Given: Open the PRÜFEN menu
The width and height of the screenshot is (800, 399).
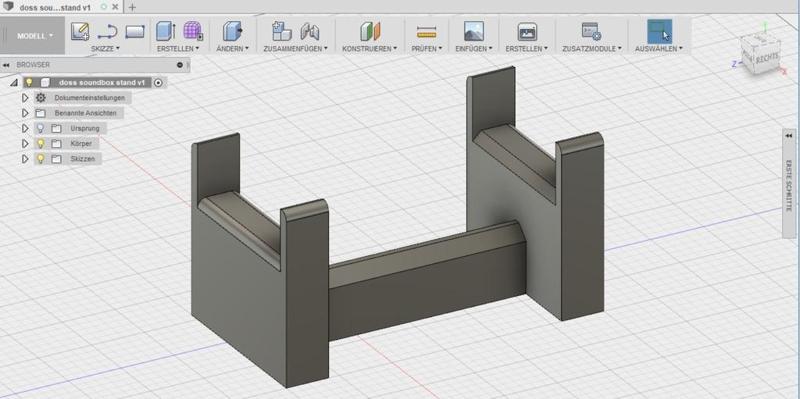Looking at the screenshot, I should [427, 48].
